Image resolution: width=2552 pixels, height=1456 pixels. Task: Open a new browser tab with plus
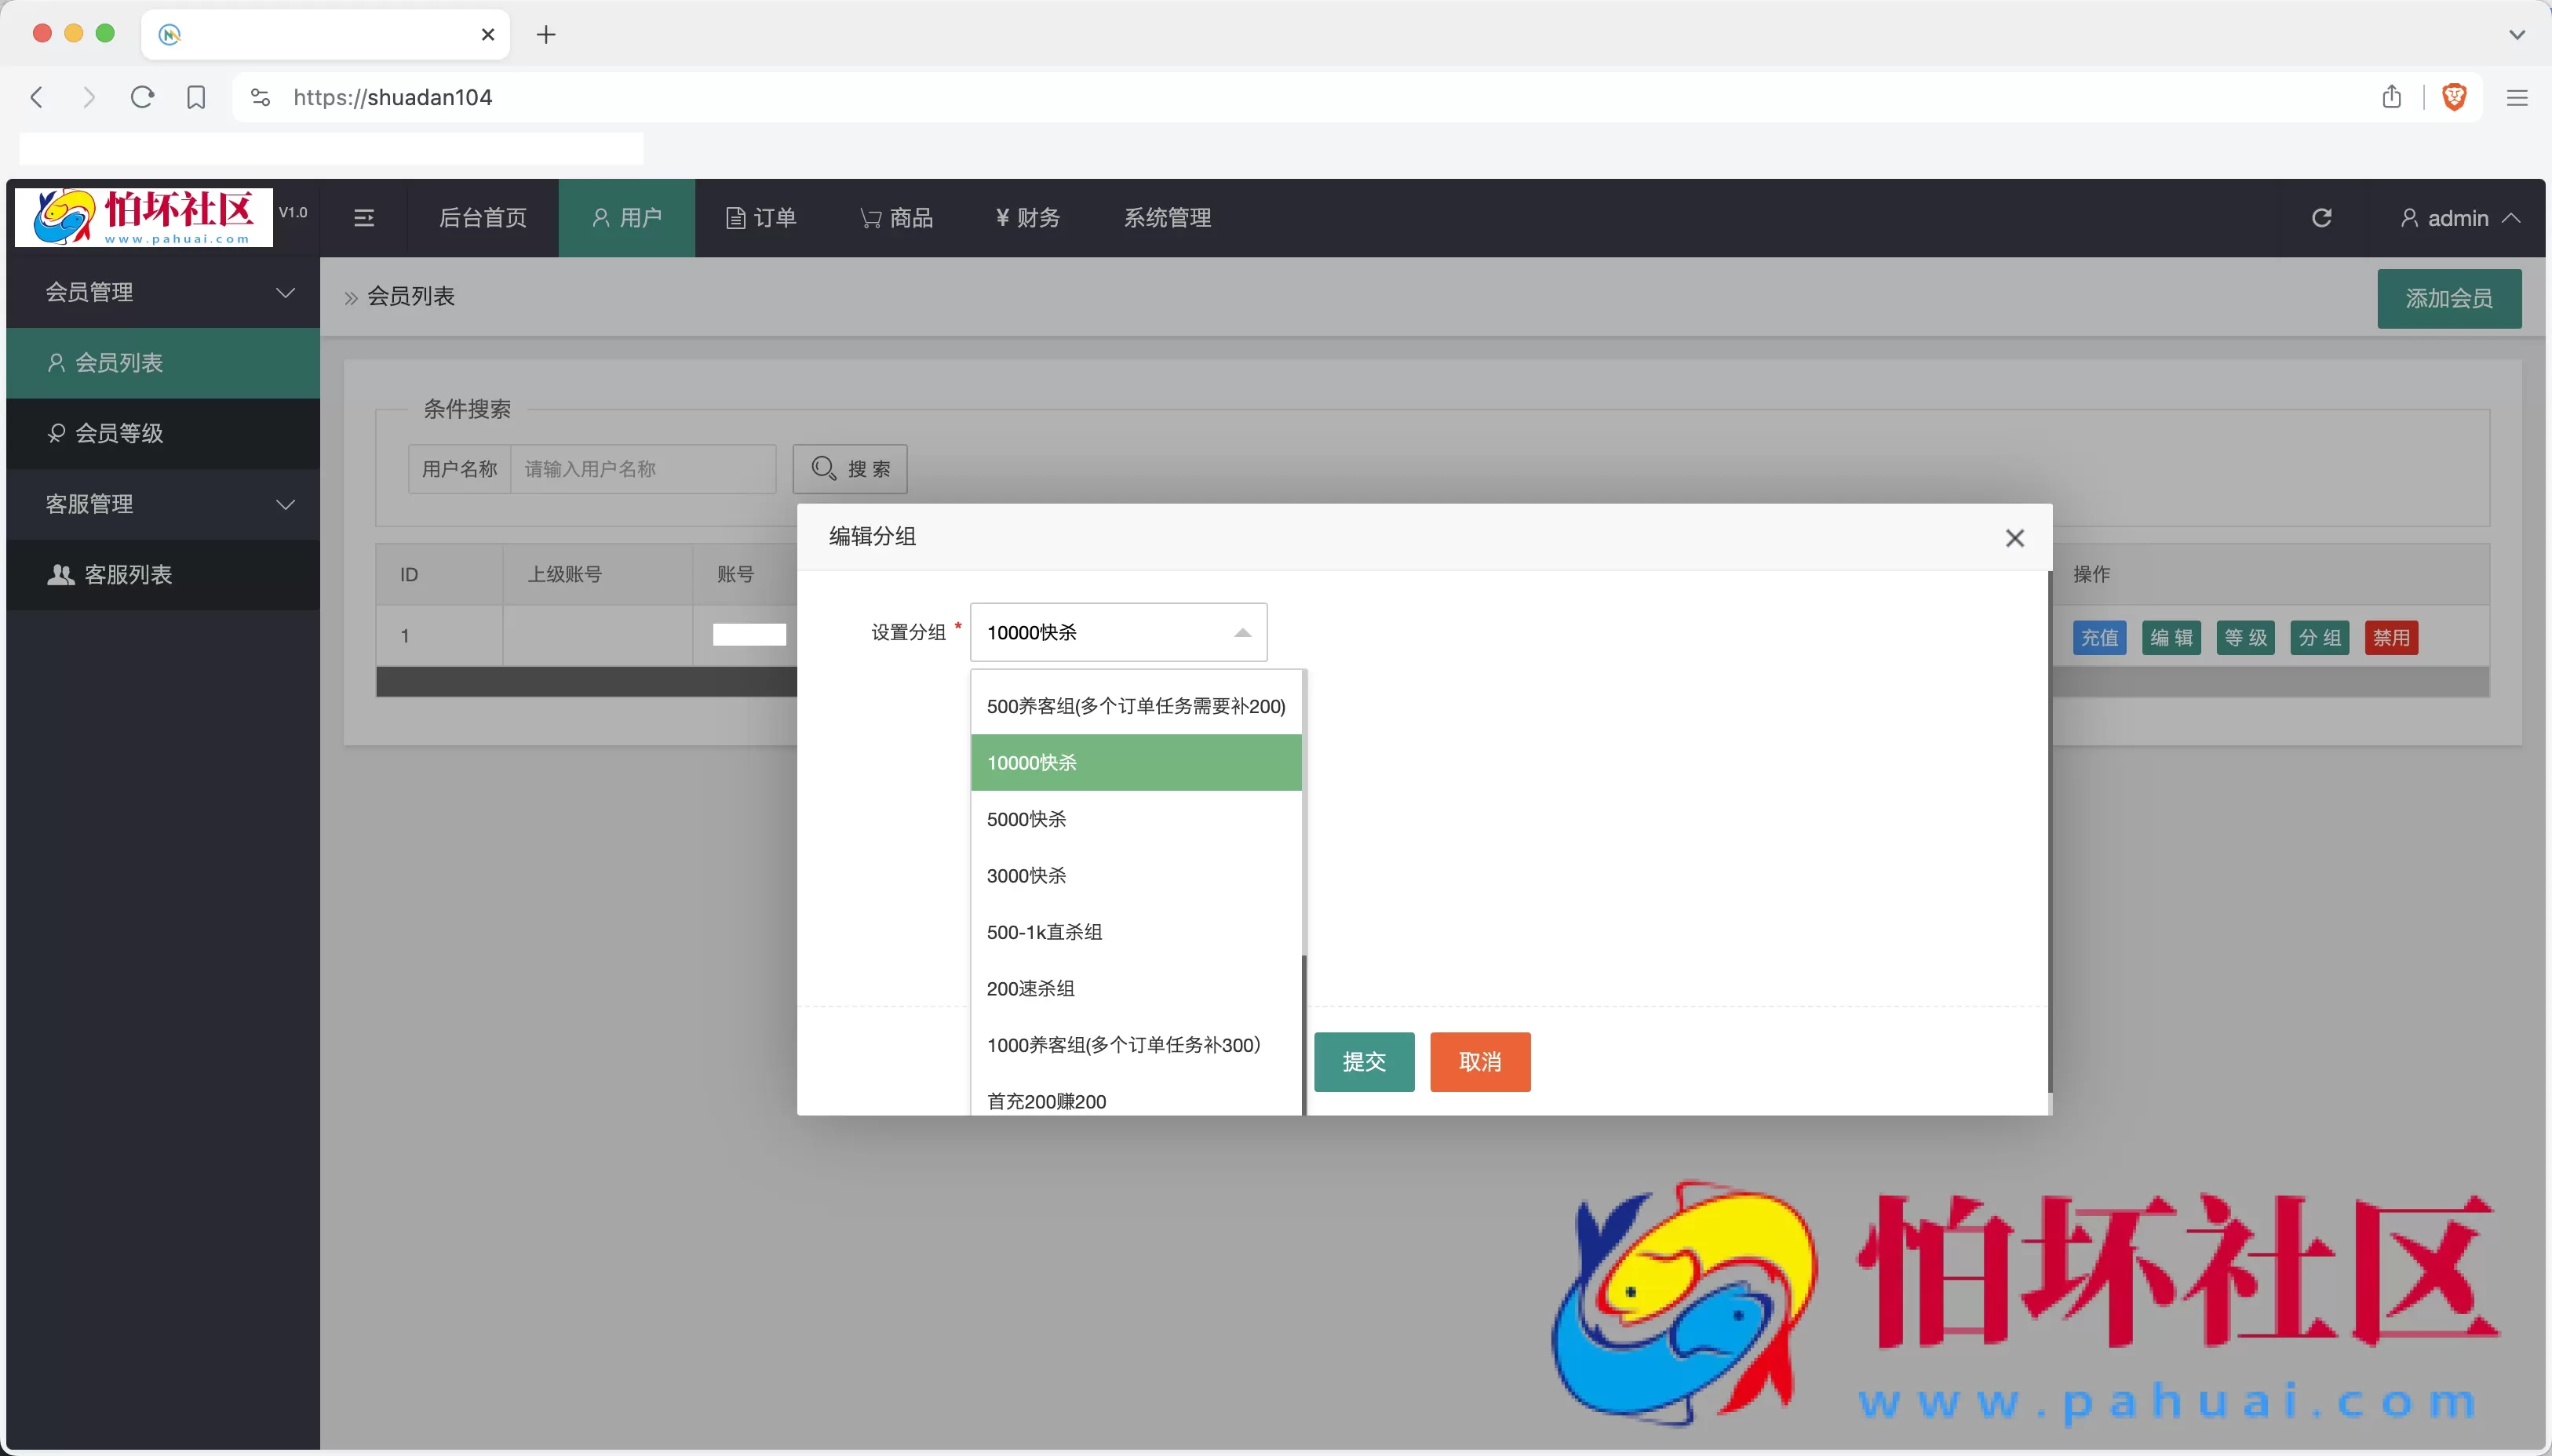(x=546, y=35)
